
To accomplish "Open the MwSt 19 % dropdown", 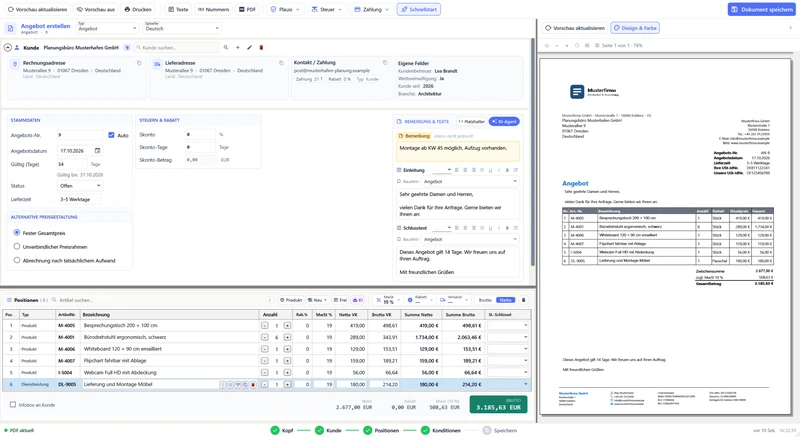I will [388, 300].
